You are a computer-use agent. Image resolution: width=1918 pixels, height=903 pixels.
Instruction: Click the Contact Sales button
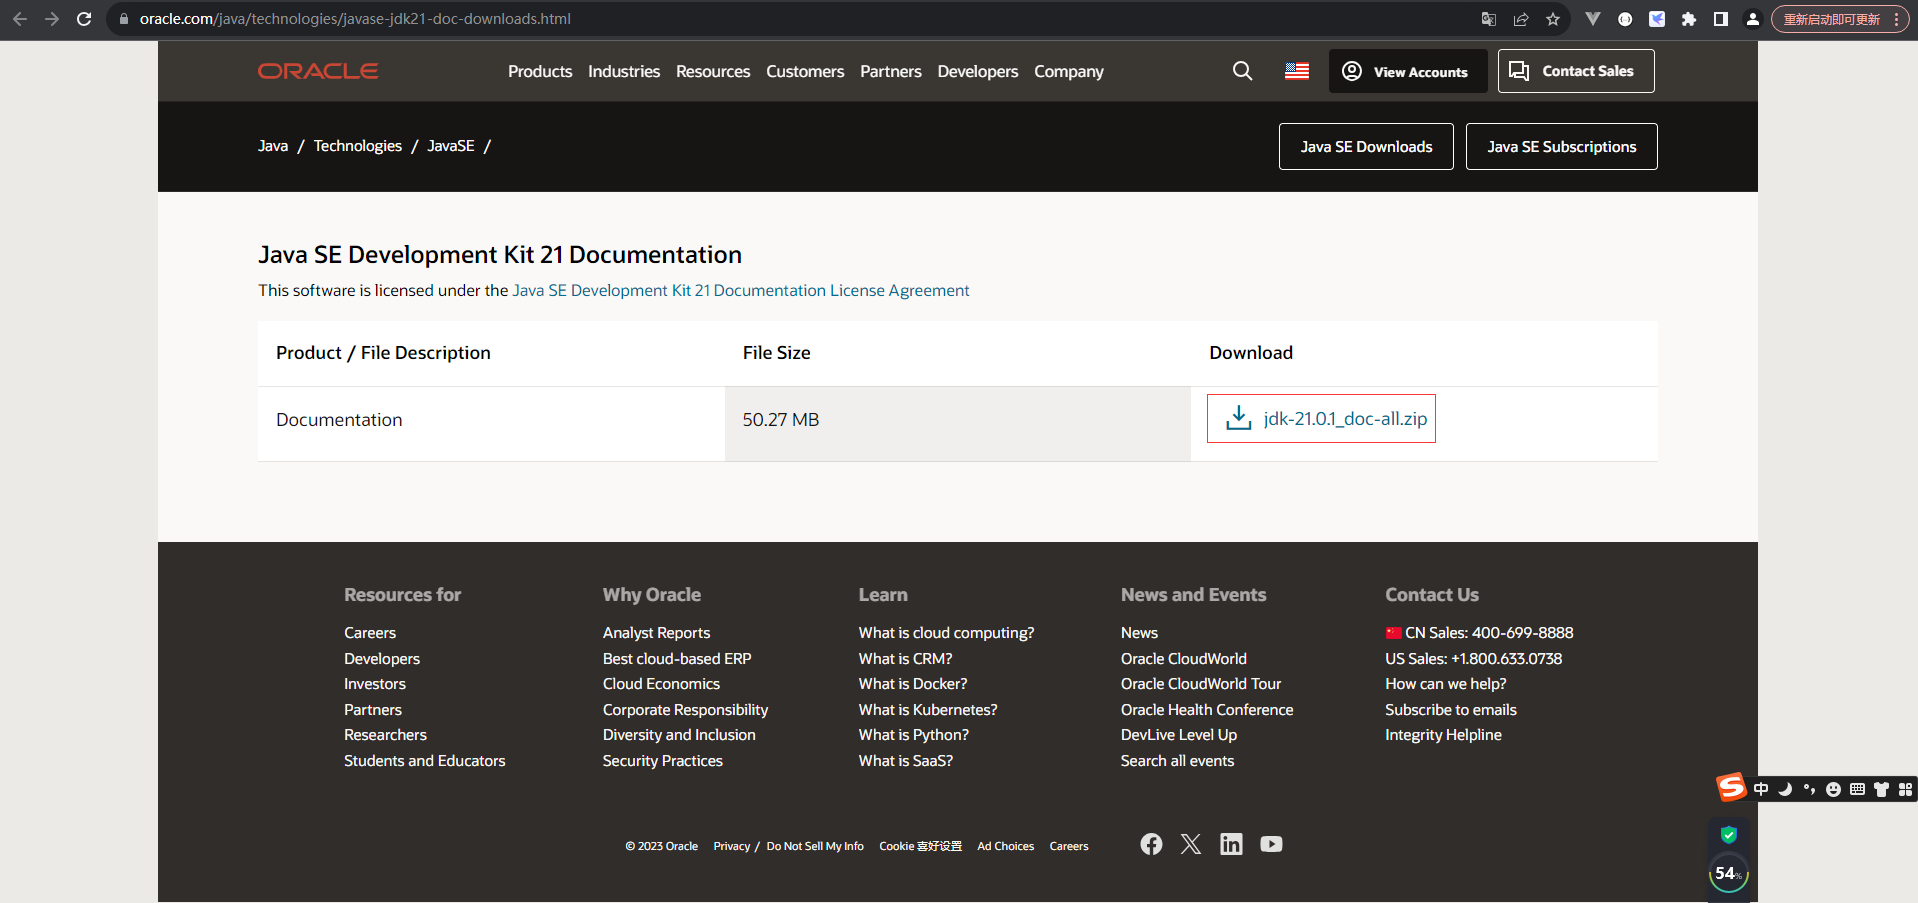point(1576,71)
